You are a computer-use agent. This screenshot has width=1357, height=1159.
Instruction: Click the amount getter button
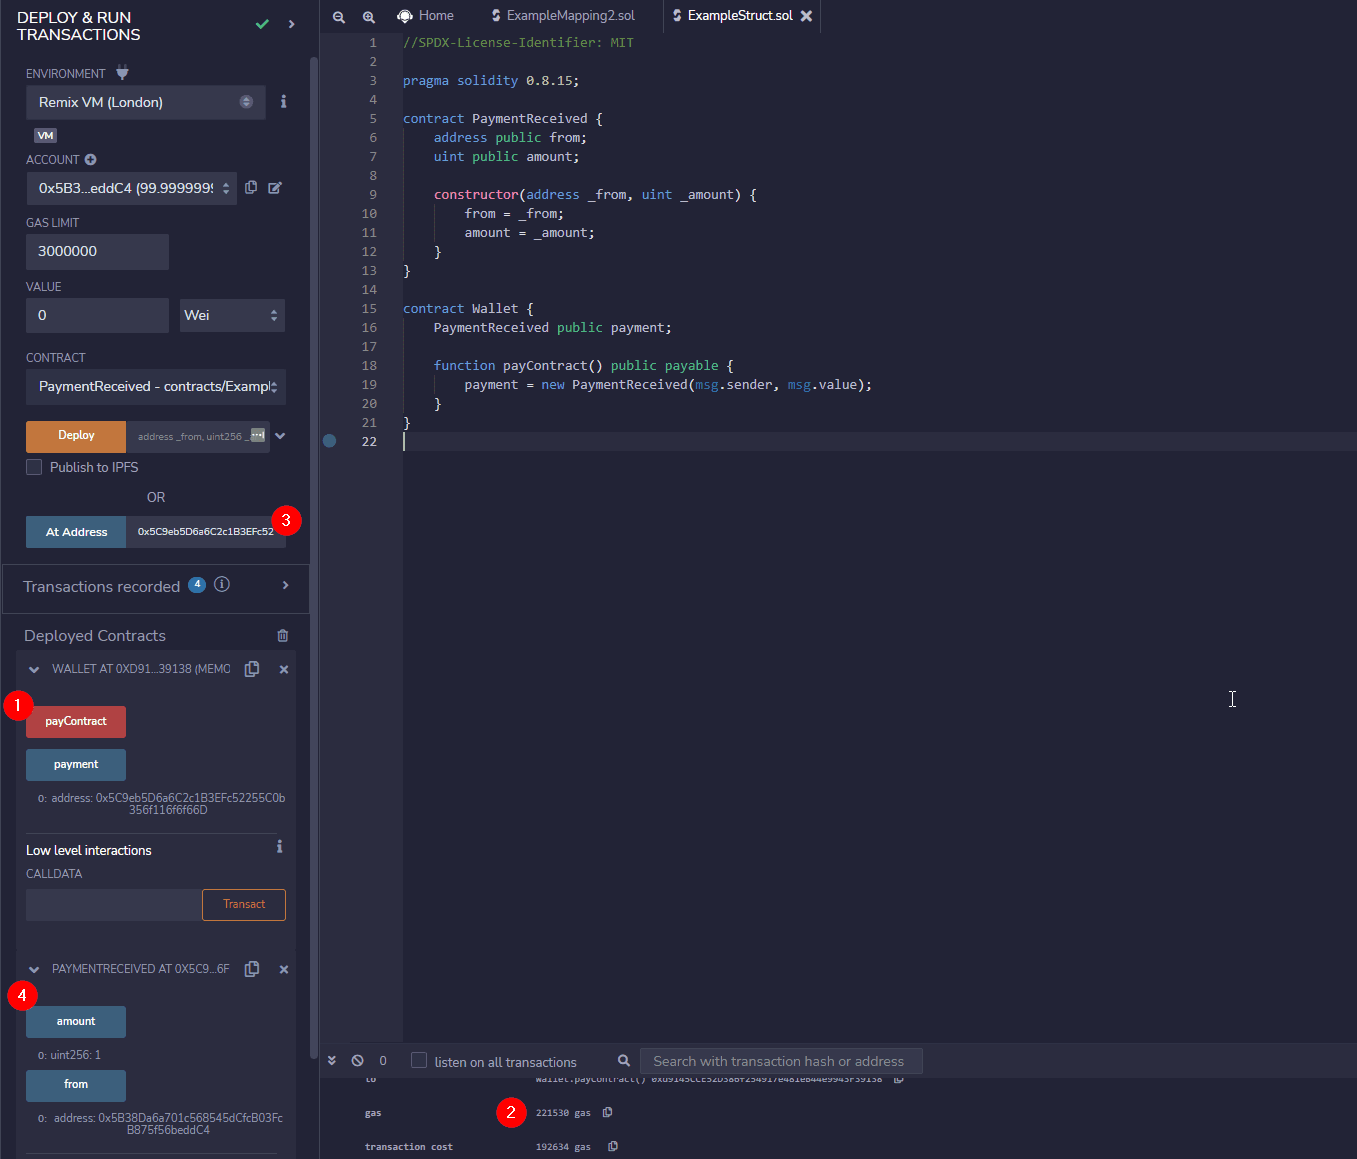click(76, 1022)
